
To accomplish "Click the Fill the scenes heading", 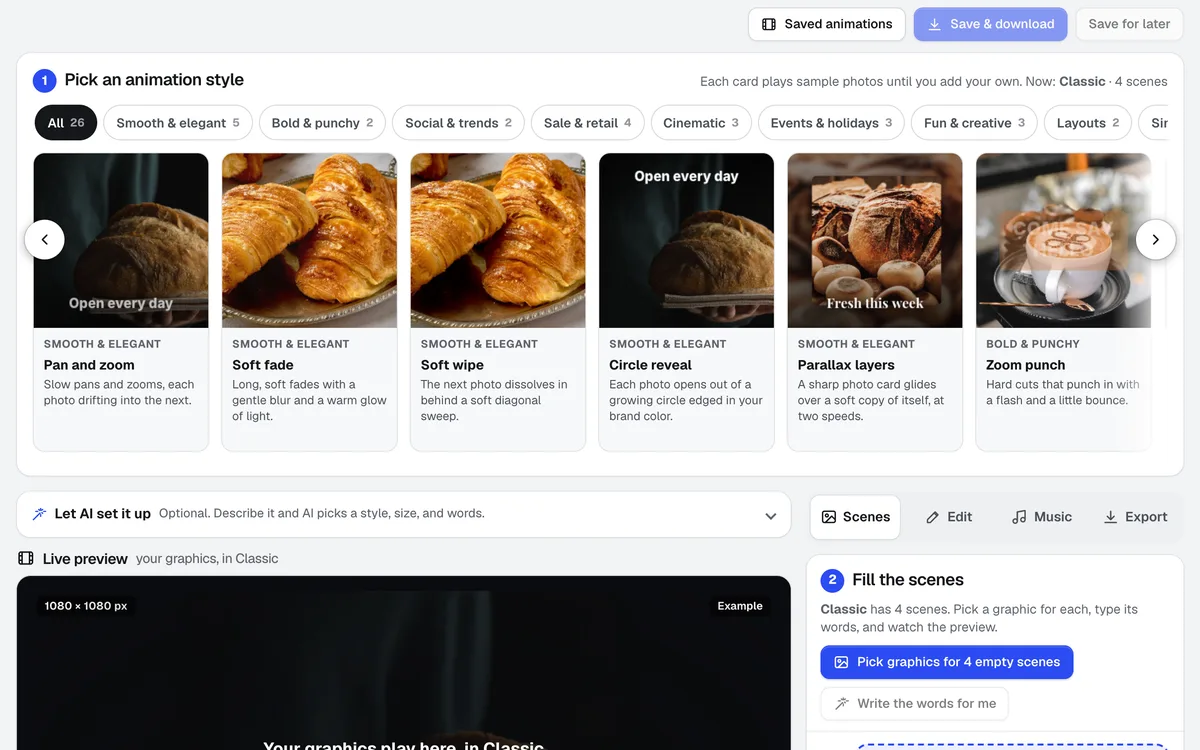I will click(908, 580).
